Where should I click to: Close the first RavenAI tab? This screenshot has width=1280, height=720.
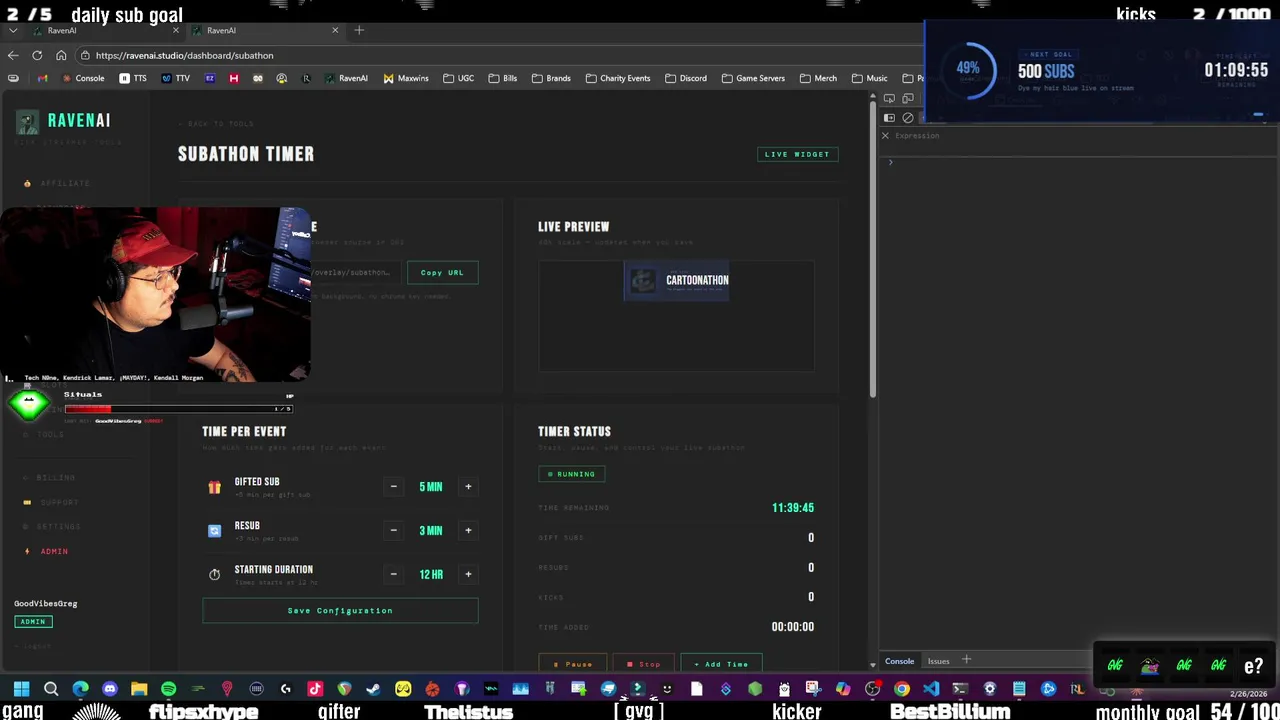tap(176, 30)
